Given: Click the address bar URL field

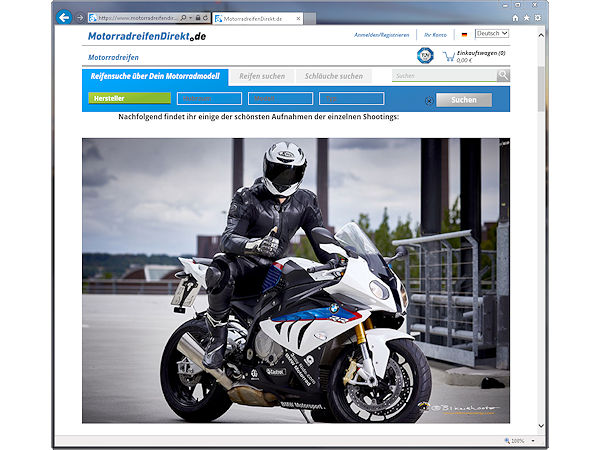Looking at the screenshot, I should (138, 18).
